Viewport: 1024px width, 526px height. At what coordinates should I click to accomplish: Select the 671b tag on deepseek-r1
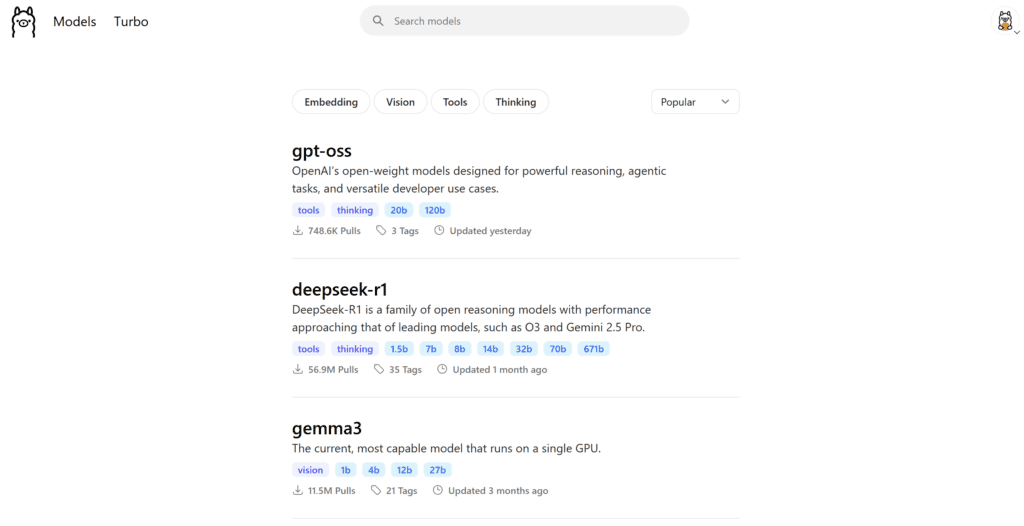click(594, 349)
